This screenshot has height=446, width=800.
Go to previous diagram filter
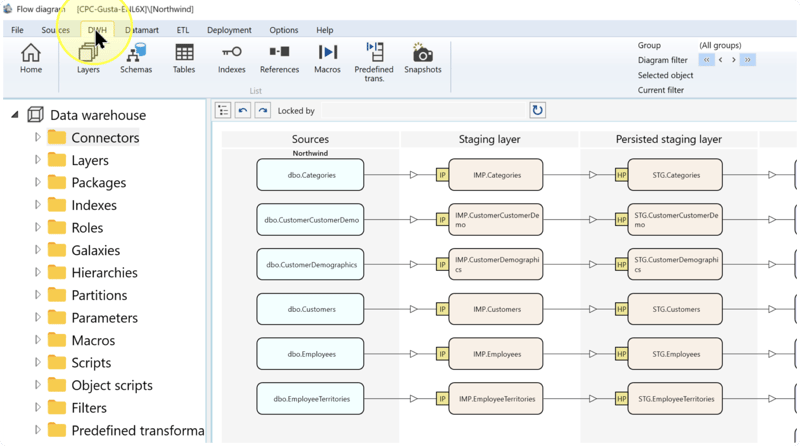point(720,60)
